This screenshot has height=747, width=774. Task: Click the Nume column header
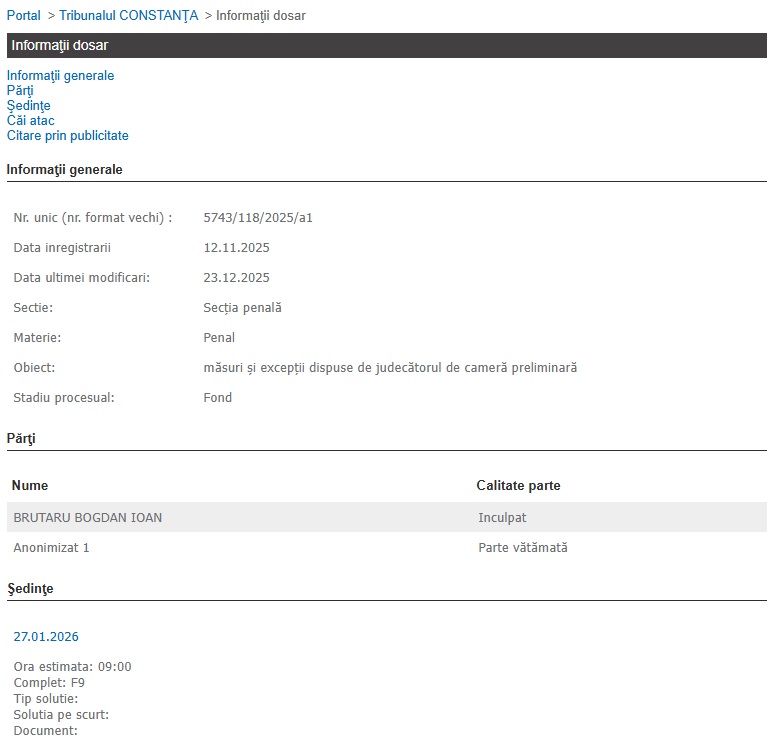click(30, 486)
